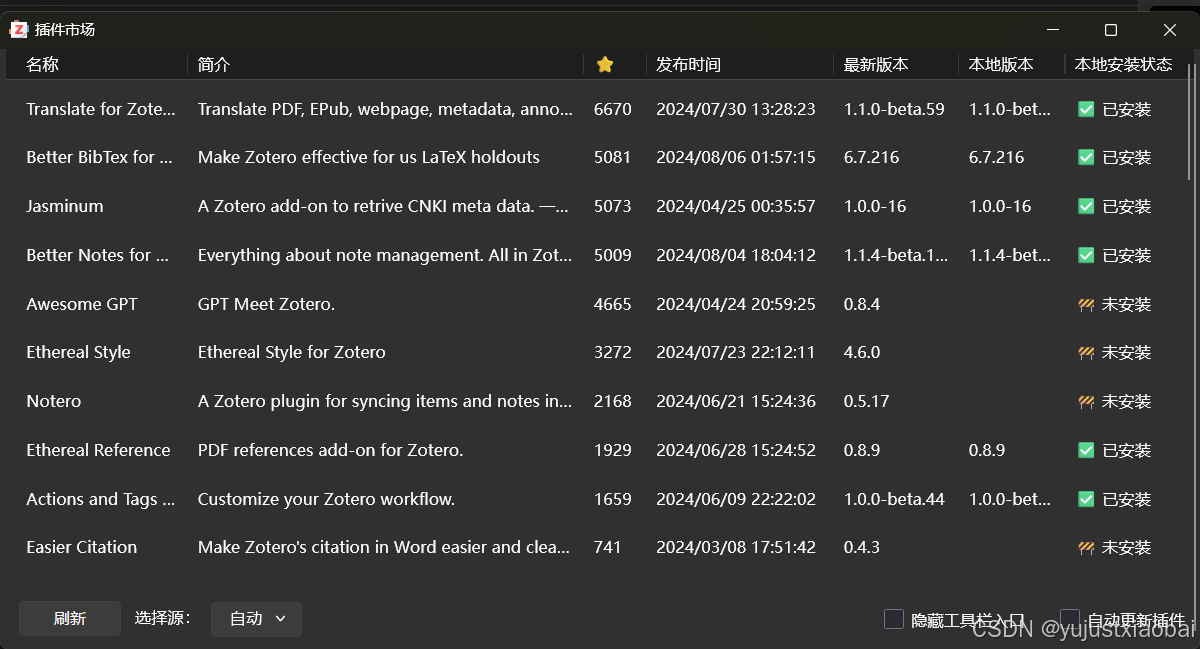Click latest version 1.0.0-beta.44

coord(894,499)
